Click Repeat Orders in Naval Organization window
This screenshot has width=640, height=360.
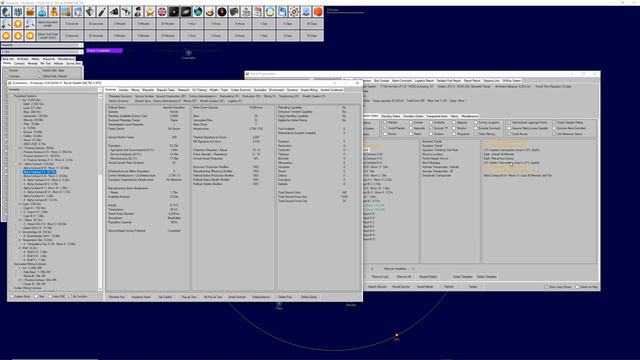click(428, 277)
